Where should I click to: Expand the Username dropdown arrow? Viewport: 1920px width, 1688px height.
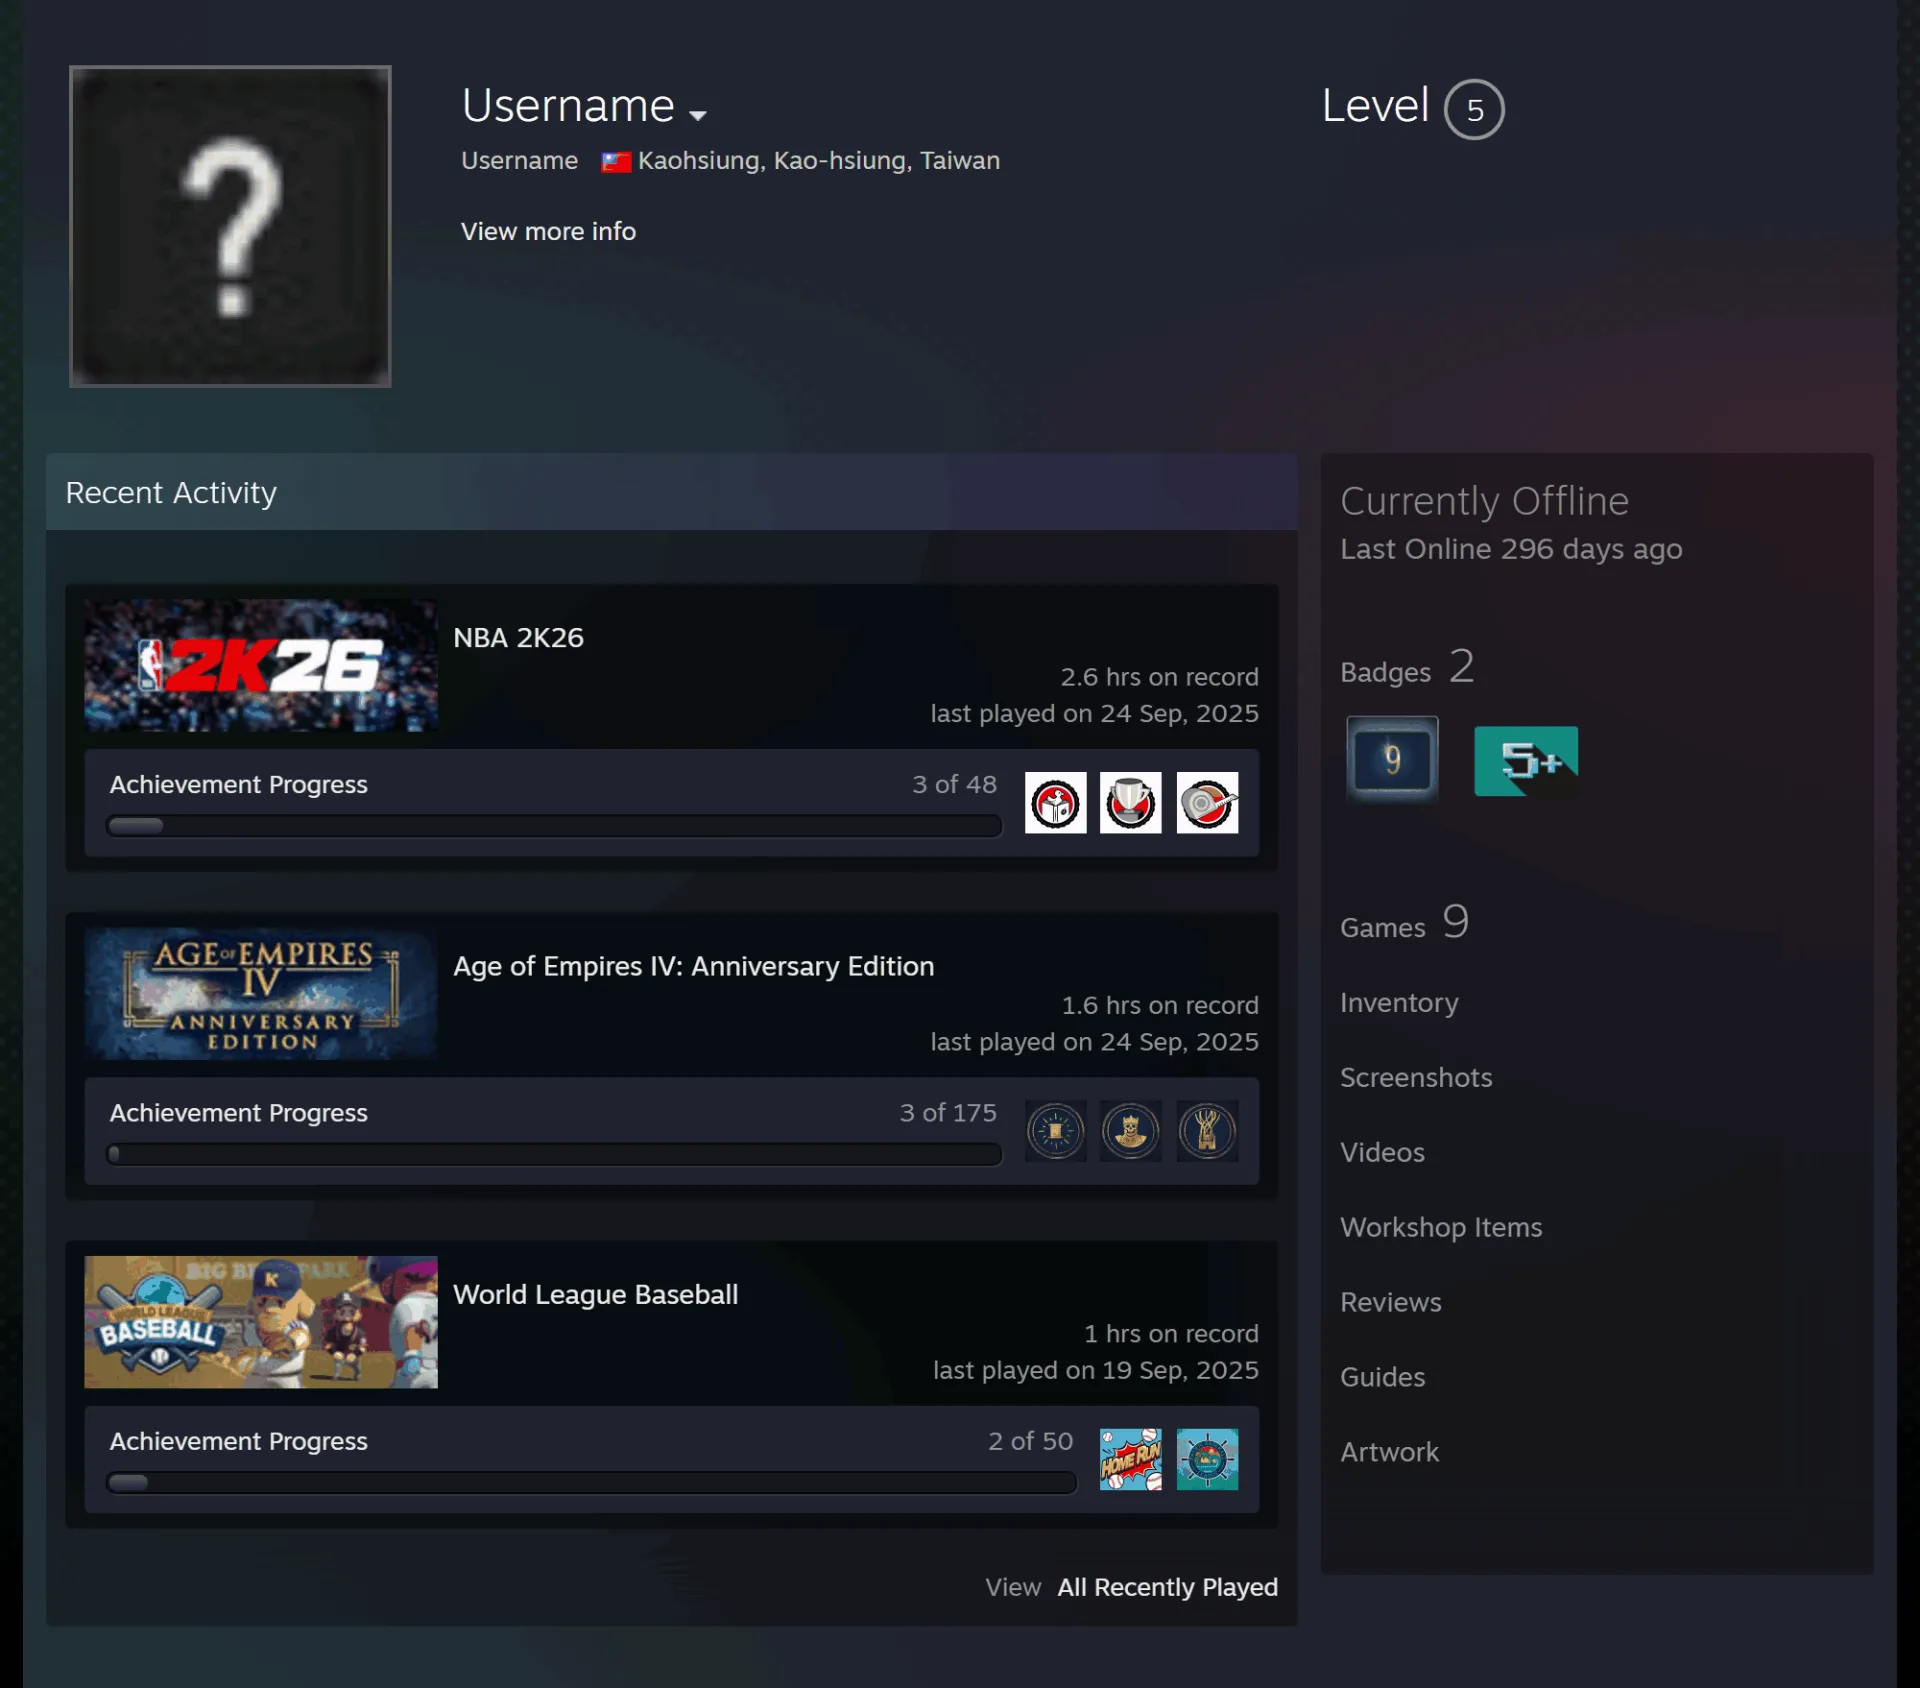pos(698,115)
